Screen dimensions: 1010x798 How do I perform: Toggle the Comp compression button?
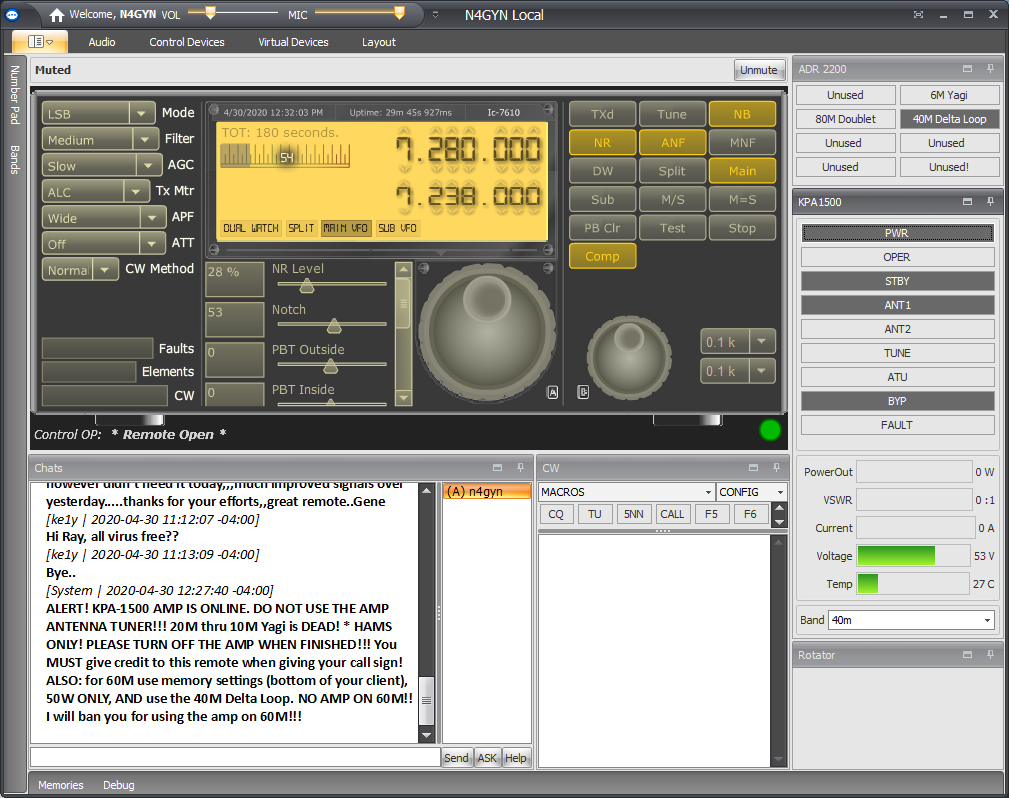pos(602,256)
